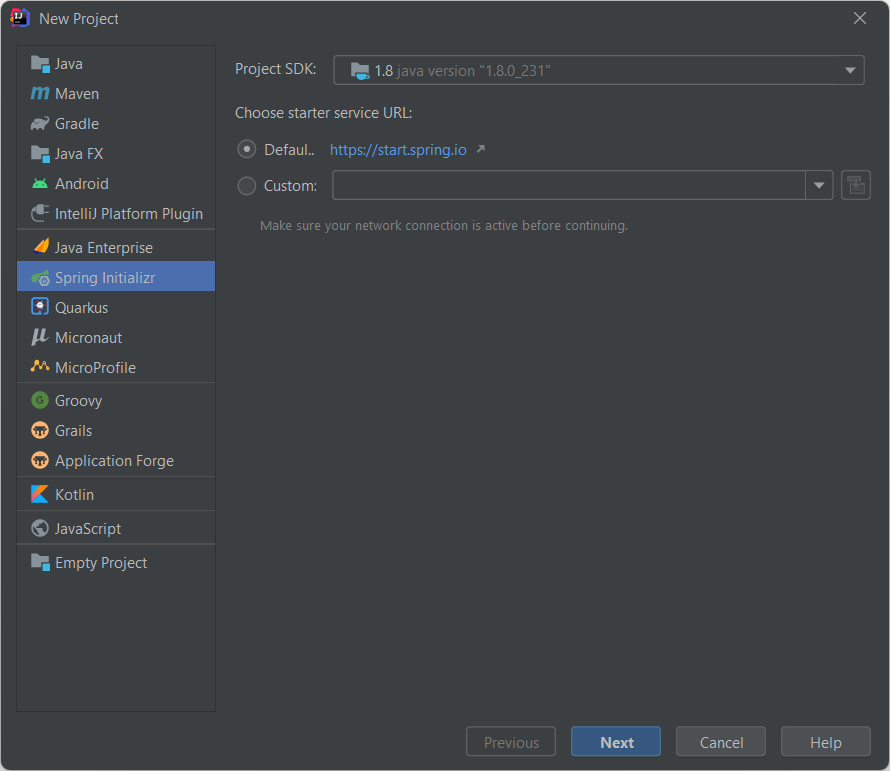Select the Maven project generator icon
The width and height of the screenshot is (890, 771).
click(x=40, y=93)
